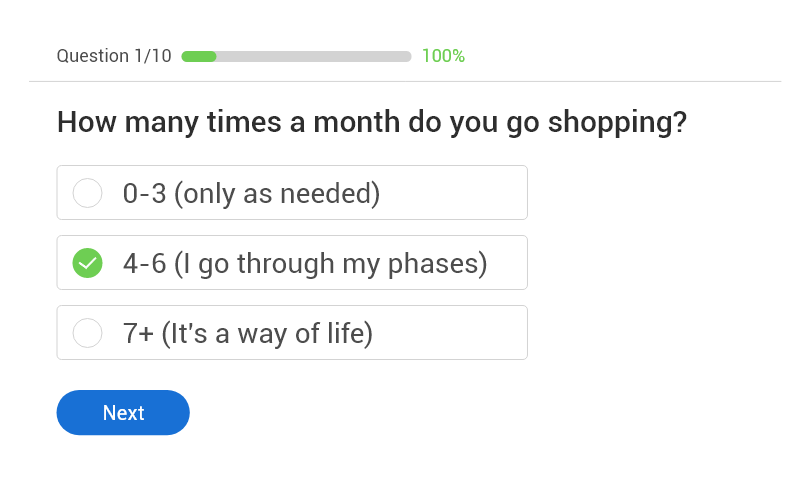Click the "4-6" number range in middle option

144,263
